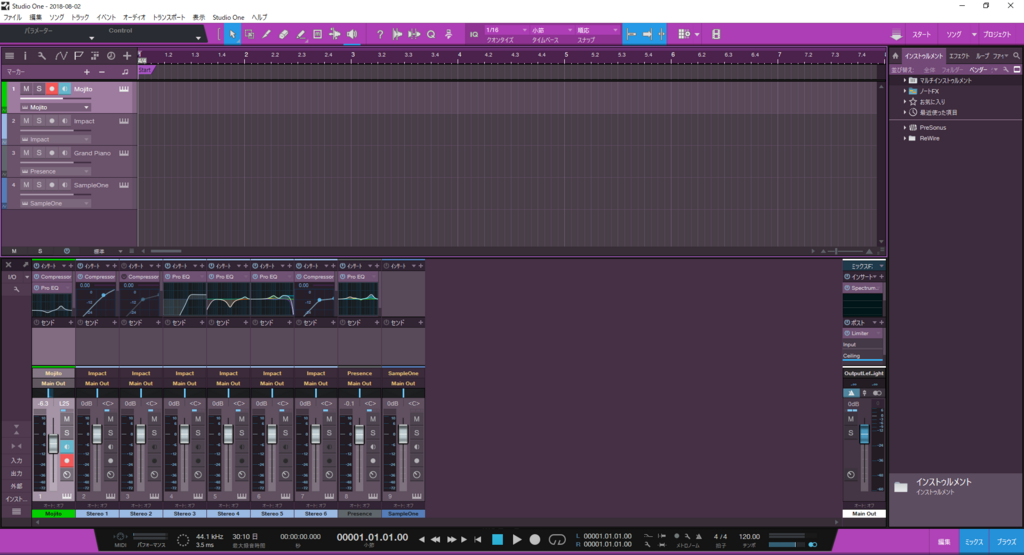This screenshot has width=1024, height=555.
Task: Click the 4/4 time signature field
Action: (x=720, y=537)
